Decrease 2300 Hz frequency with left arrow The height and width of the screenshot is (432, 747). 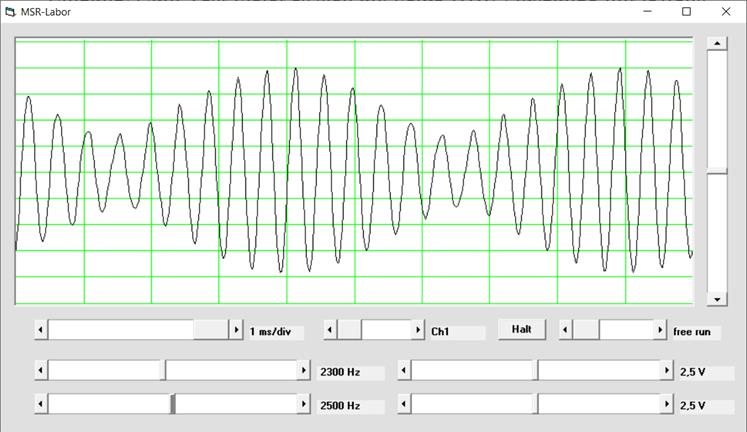(40, 371)
